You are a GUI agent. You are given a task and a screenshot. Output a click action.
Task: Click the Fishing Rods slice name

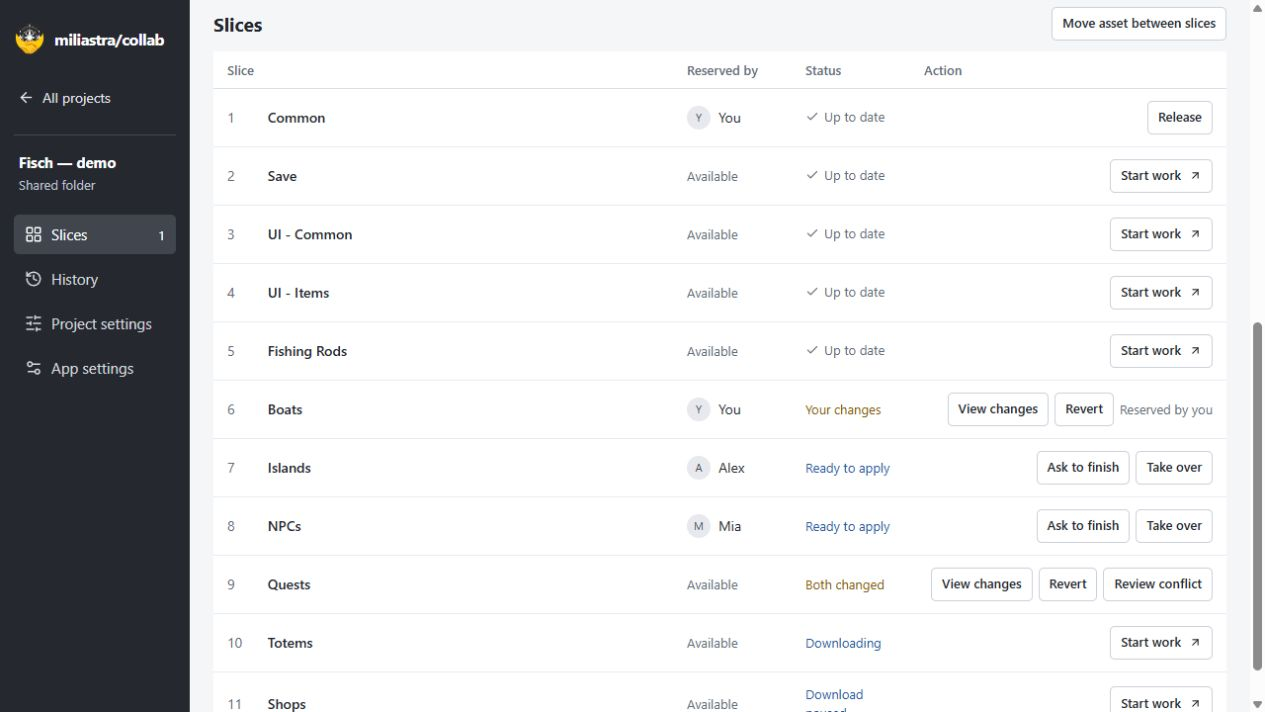pyautogui.click(x=307, y=351)
